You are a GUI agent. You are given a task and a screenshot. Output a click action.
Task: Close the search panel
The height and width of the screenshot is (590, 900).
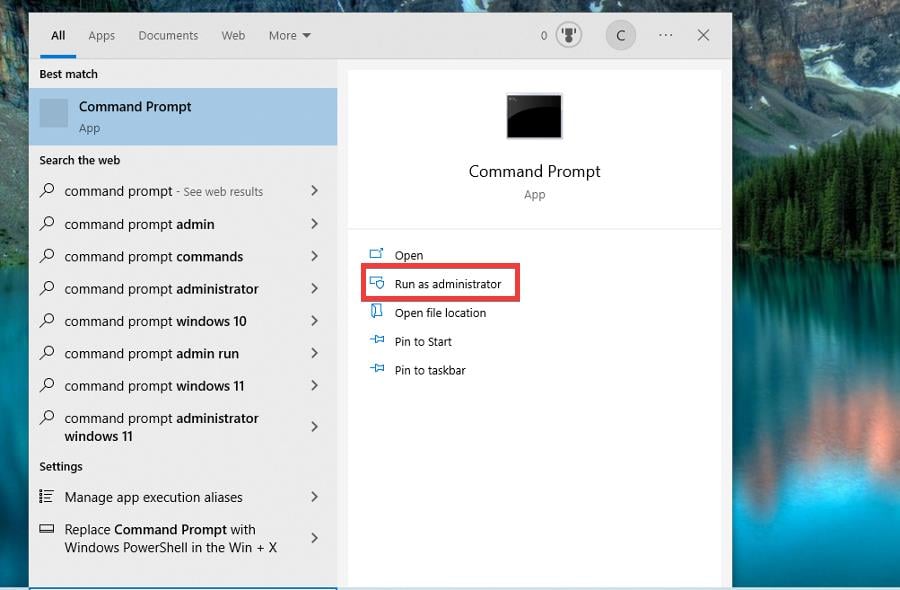703,36
